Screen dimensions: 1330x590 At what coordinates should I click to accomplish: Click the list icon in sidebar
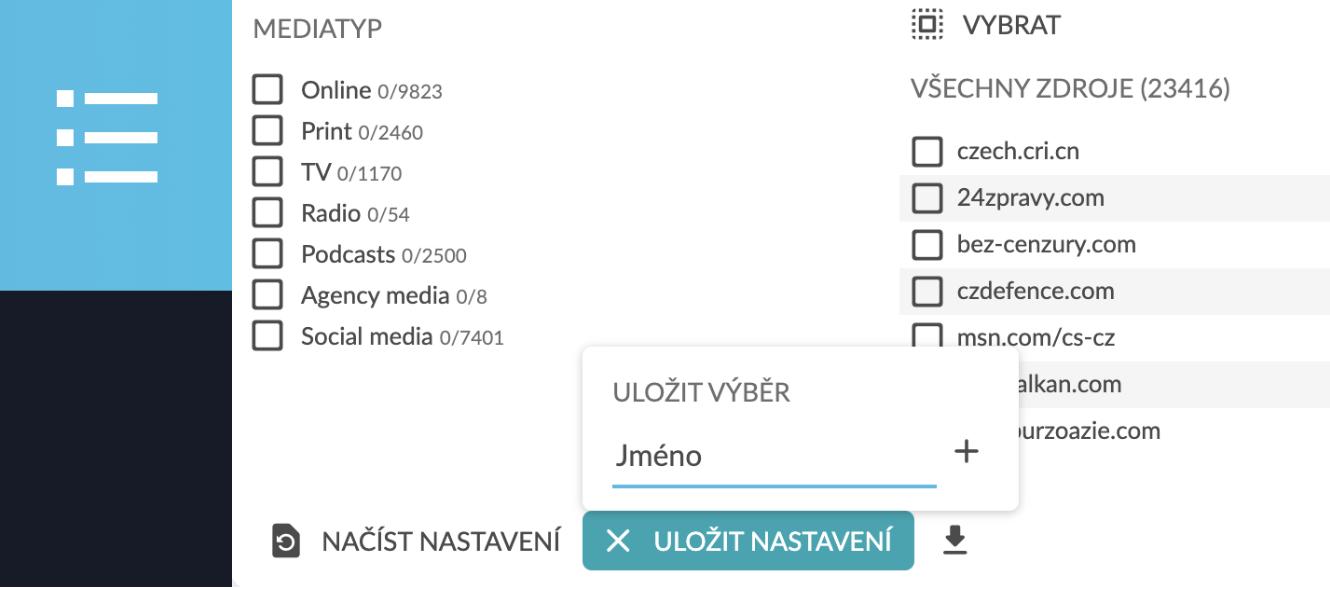pyautogui.click(x=108, y=138)
